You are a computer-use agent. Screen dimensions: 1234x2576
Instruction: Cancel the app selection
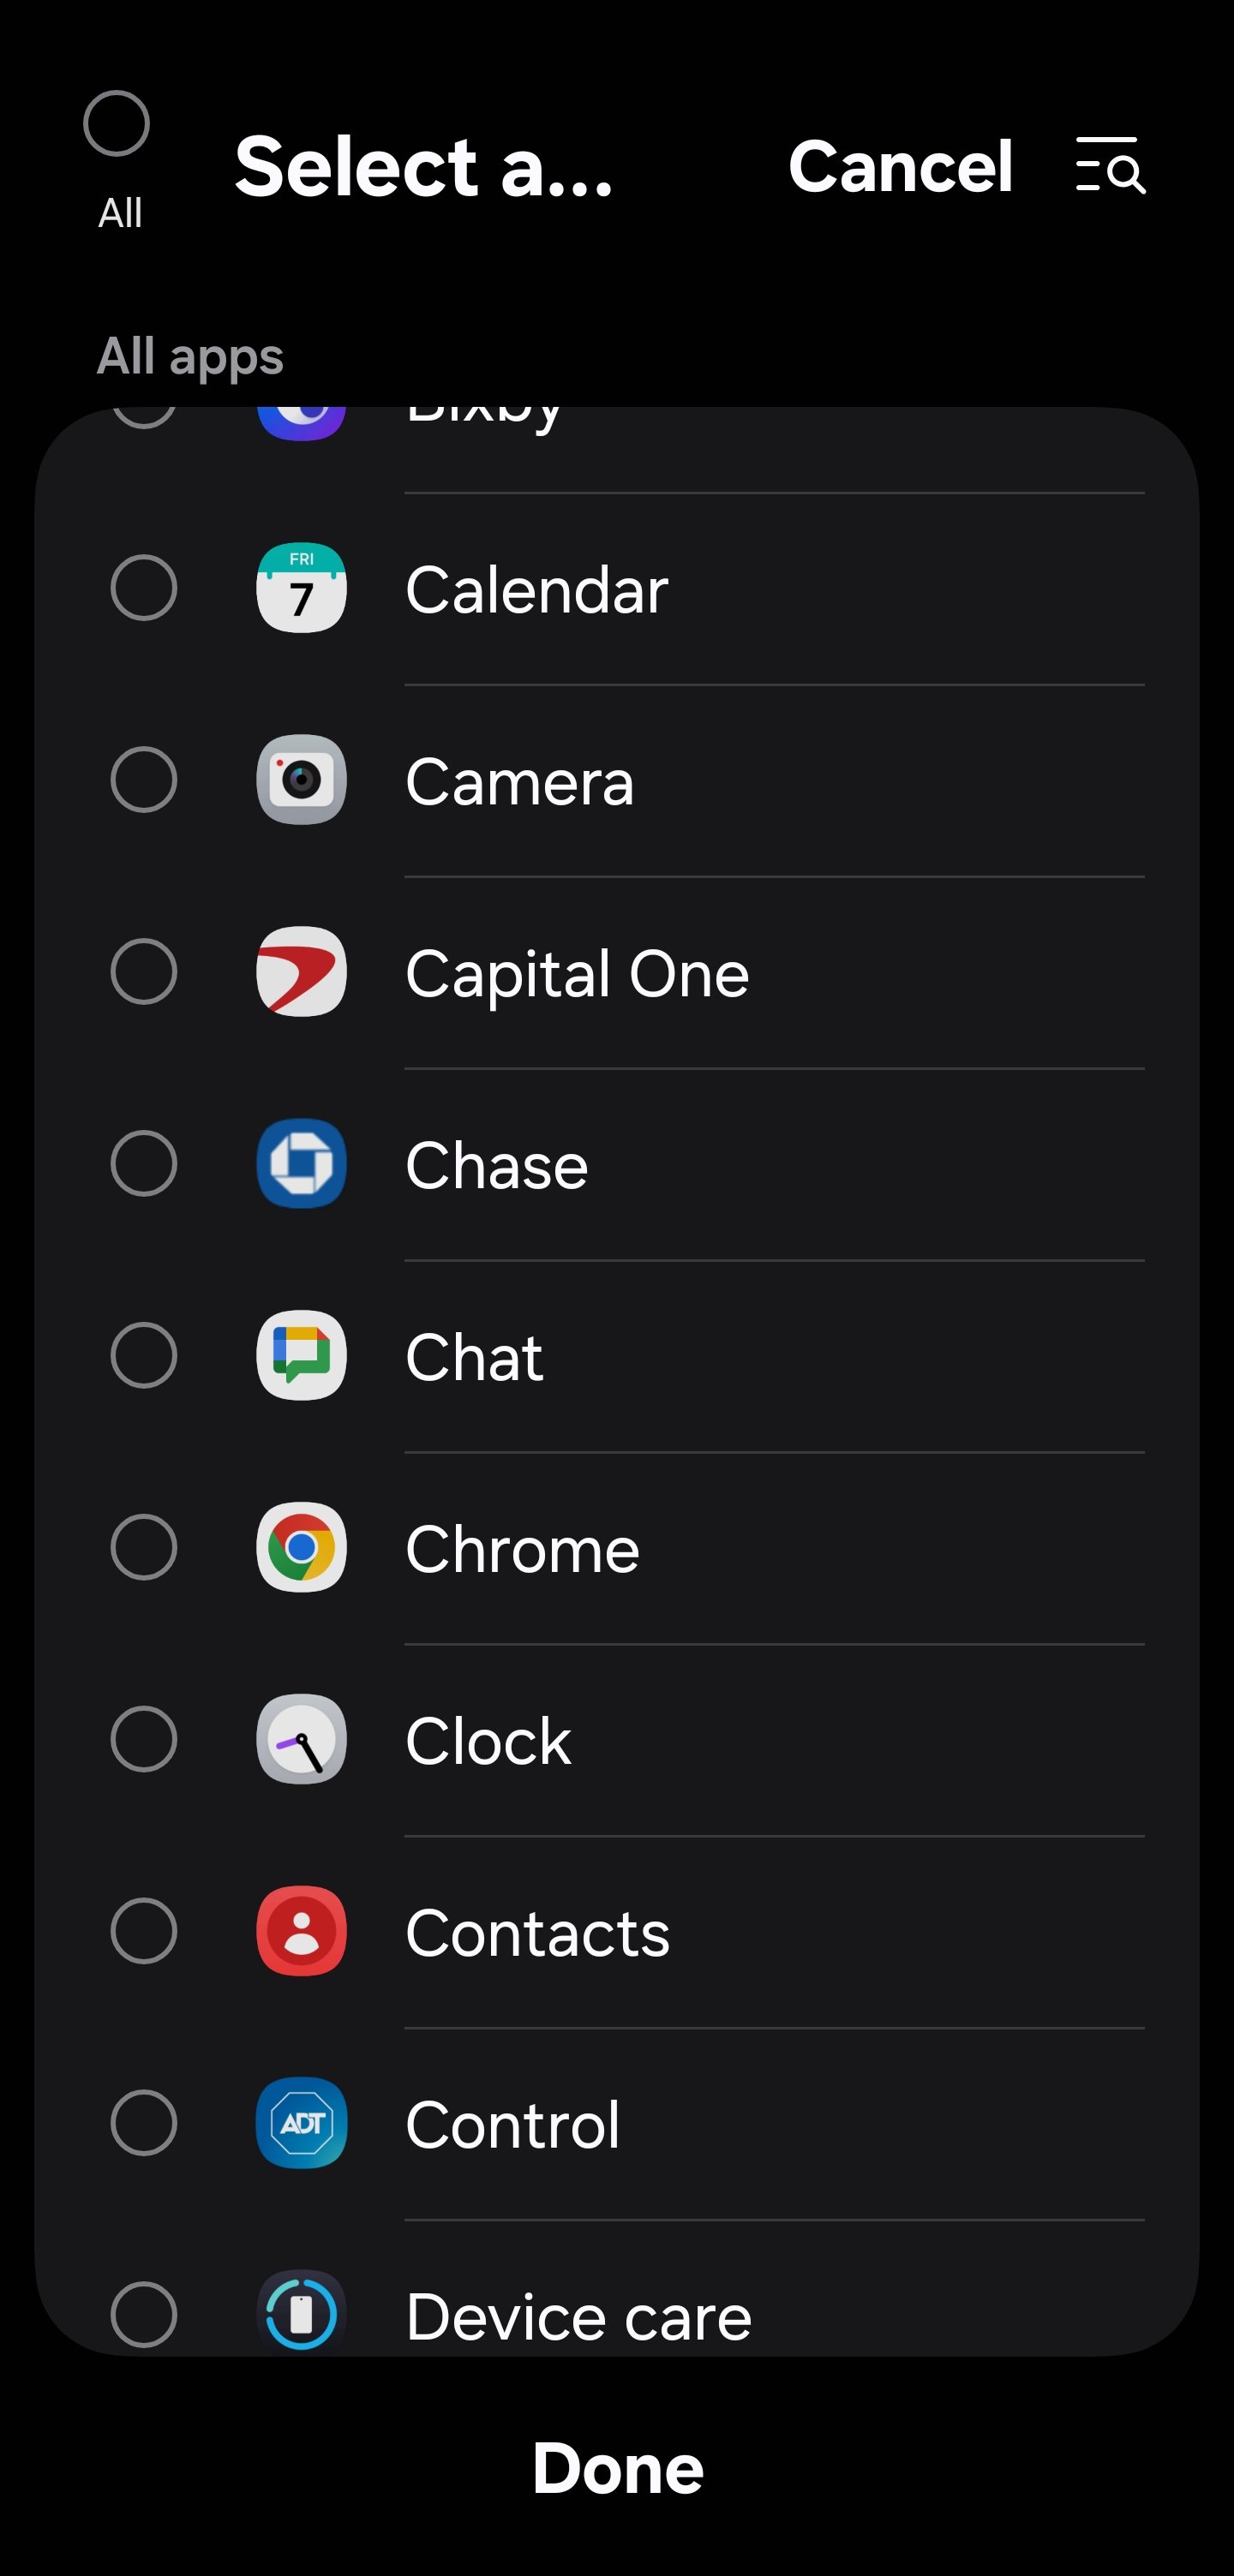[901, 166]
